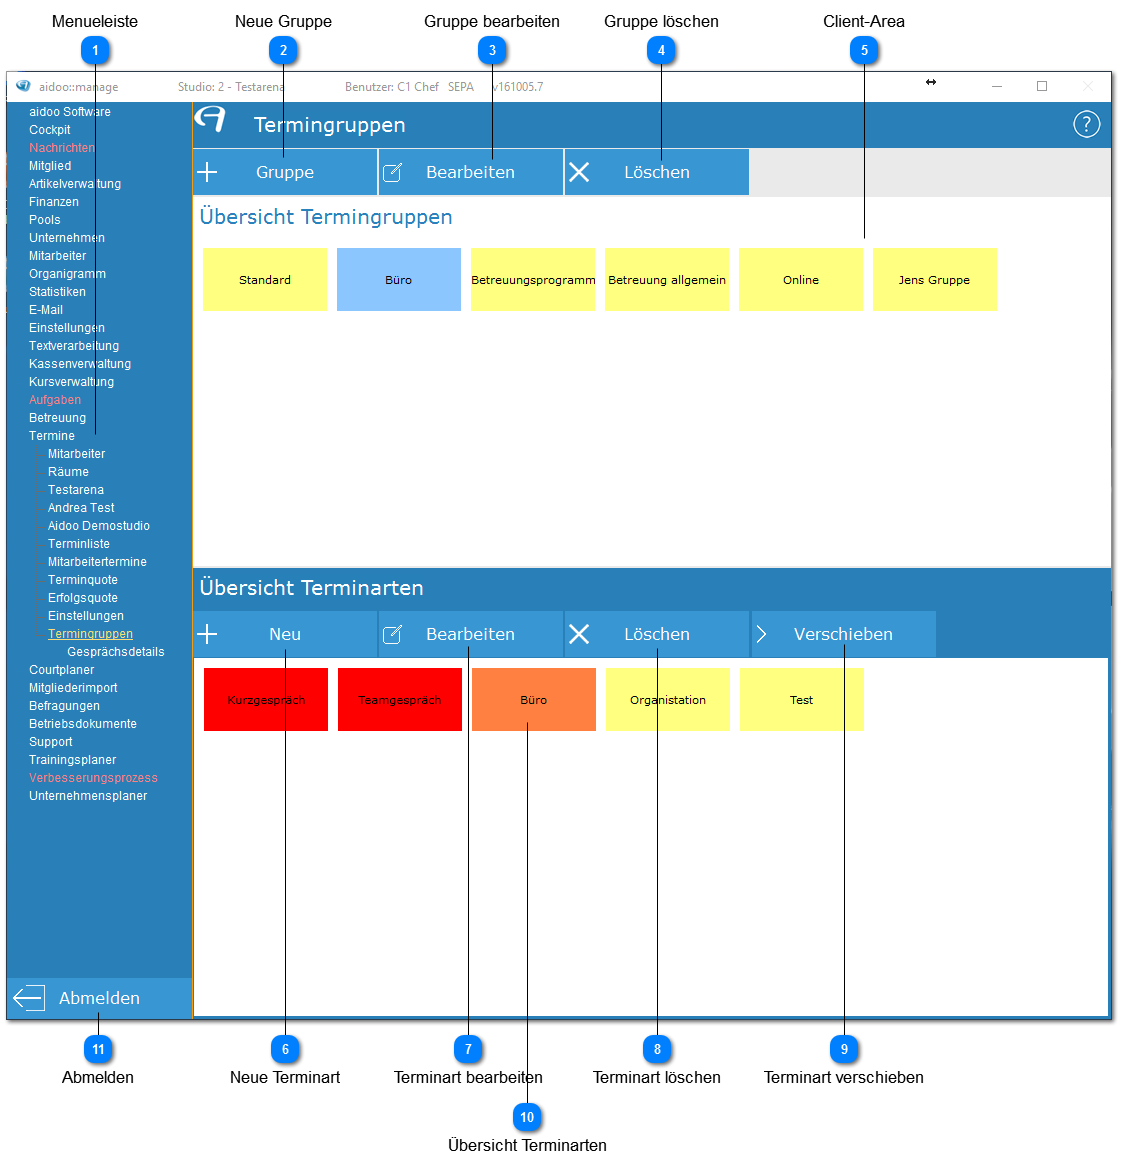The width and height of the screenshot is (1121, 1171).
Task: Select the Standard group tile
Action: (265, 280)
